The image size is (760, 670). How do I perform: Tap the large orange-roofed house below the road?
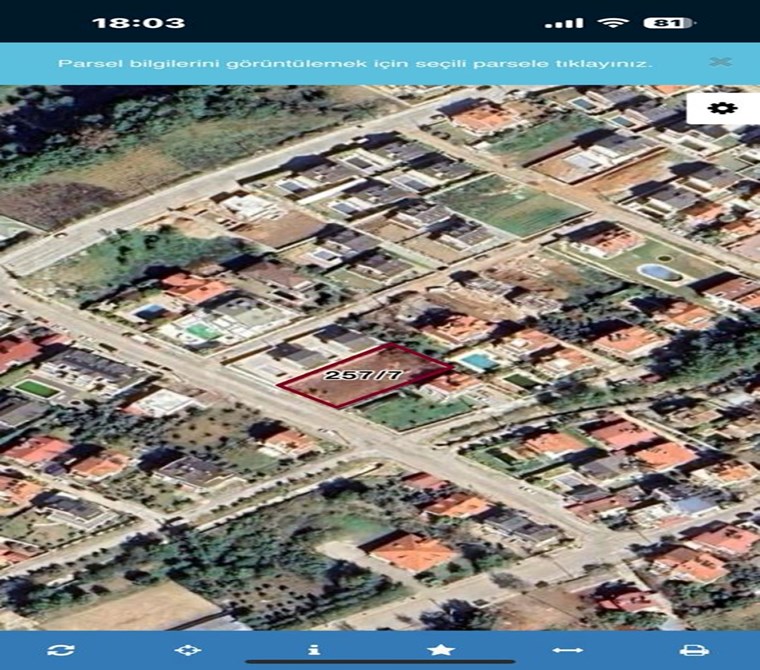(411, 551)
